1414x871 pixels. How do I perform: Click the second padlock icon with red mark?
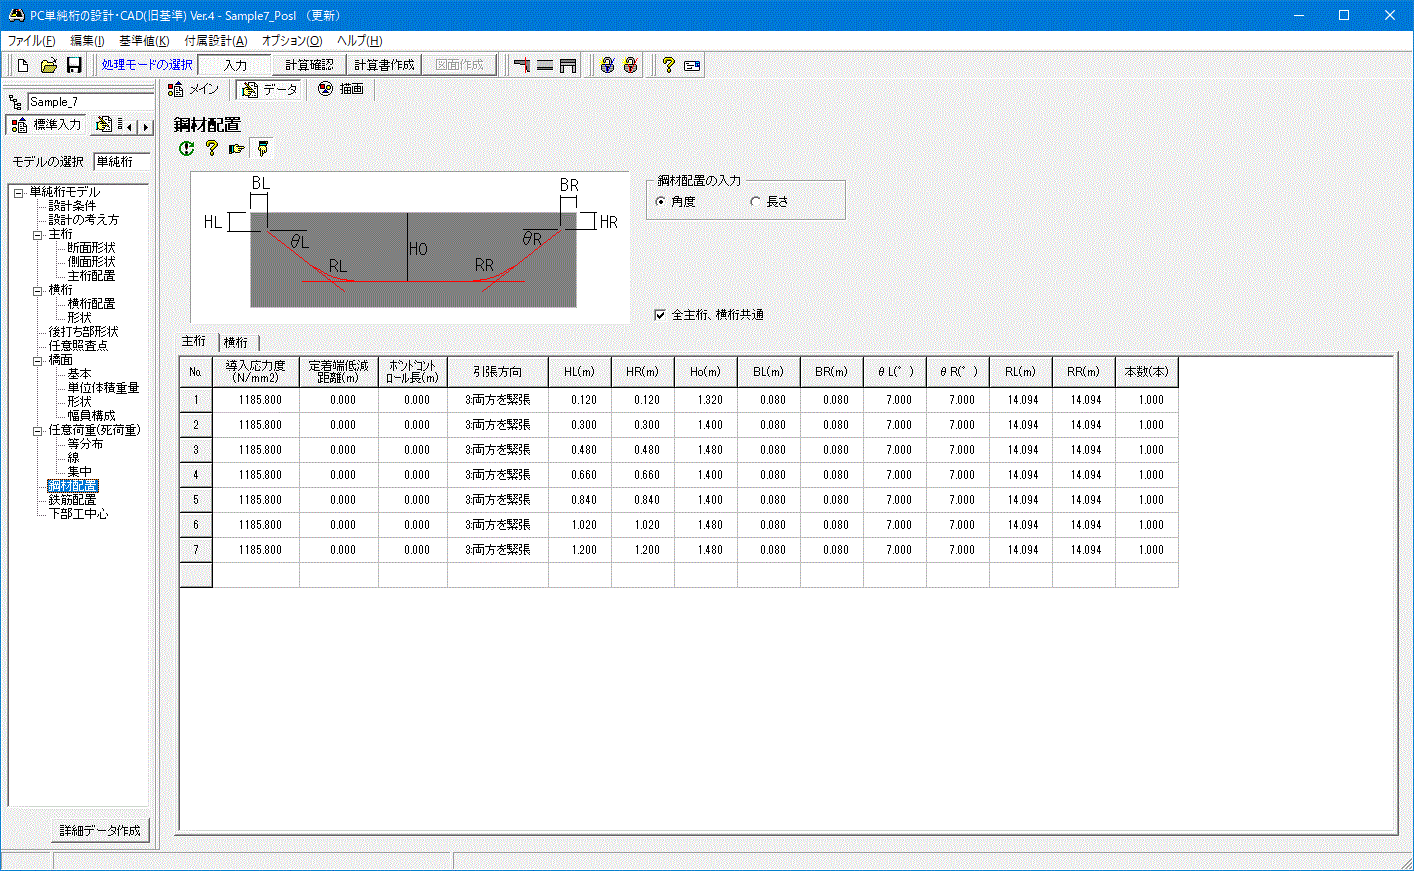click(630, 65)
